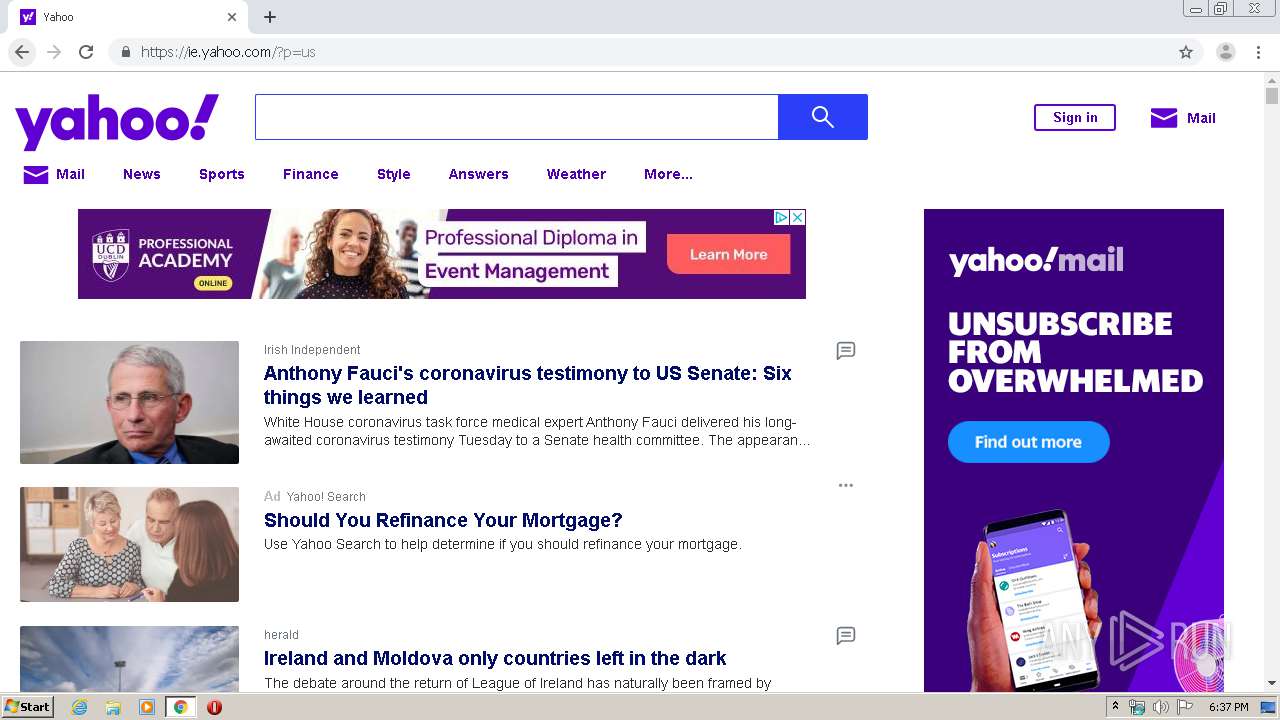Open the Chrome three-dot menu
The height and width of the screenshot is (720, 1280).
1258,52
